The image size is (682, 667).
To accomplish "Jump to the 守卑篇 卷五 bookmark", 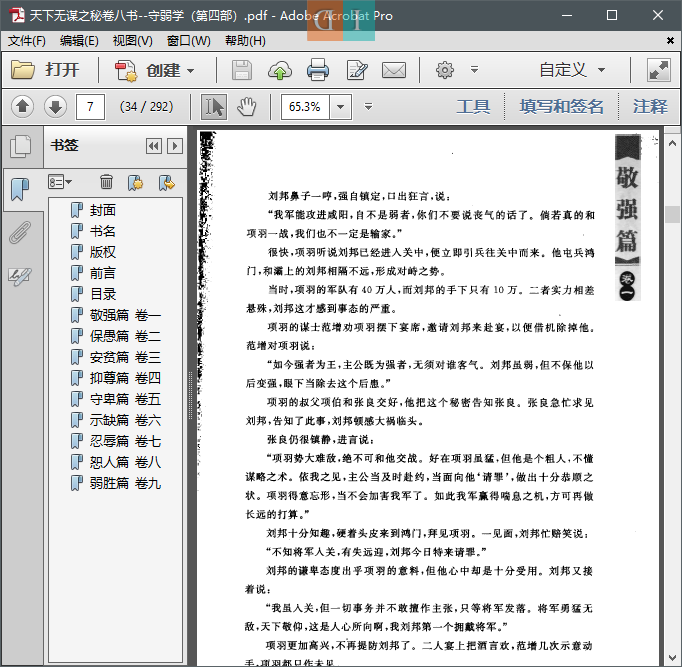I will pyautogui.click(x=125, y=399).
